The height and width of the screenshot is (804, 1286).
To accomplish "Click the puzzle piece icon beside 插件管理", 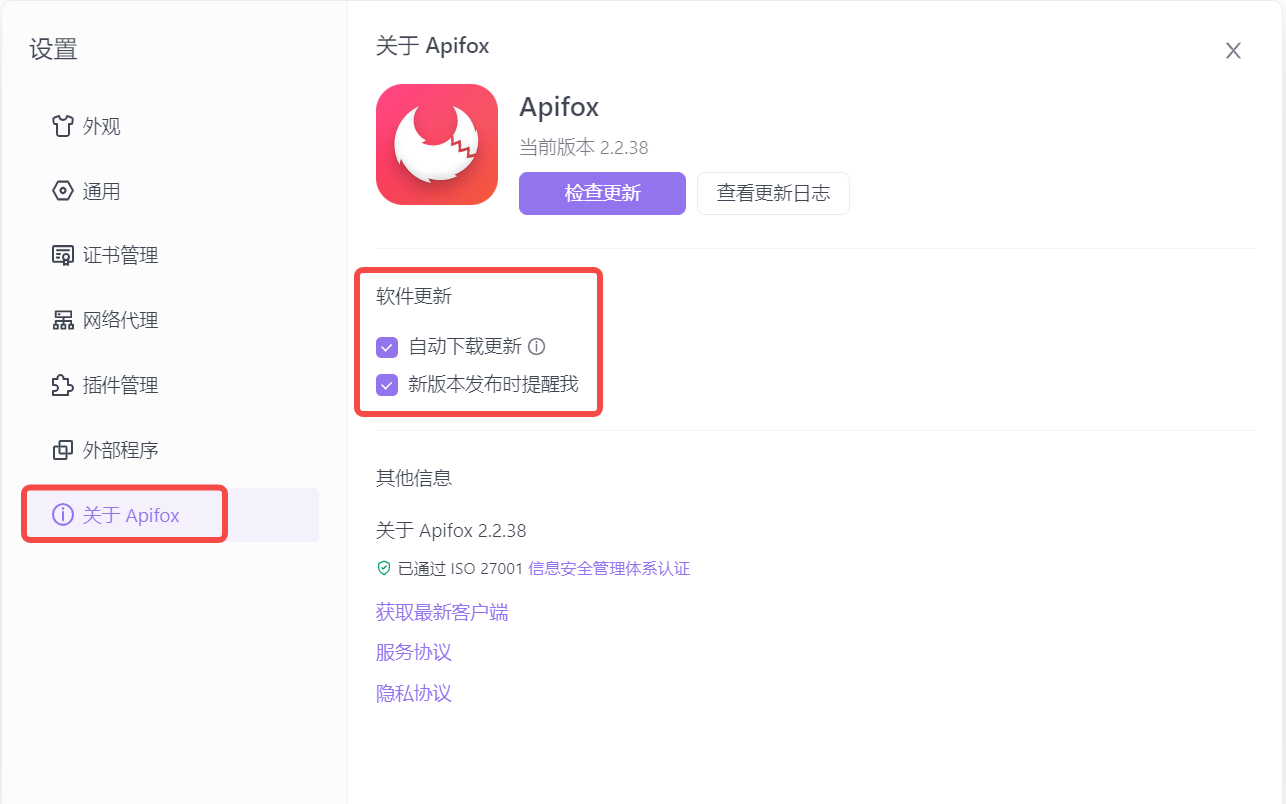I will [x=63, y=385].
